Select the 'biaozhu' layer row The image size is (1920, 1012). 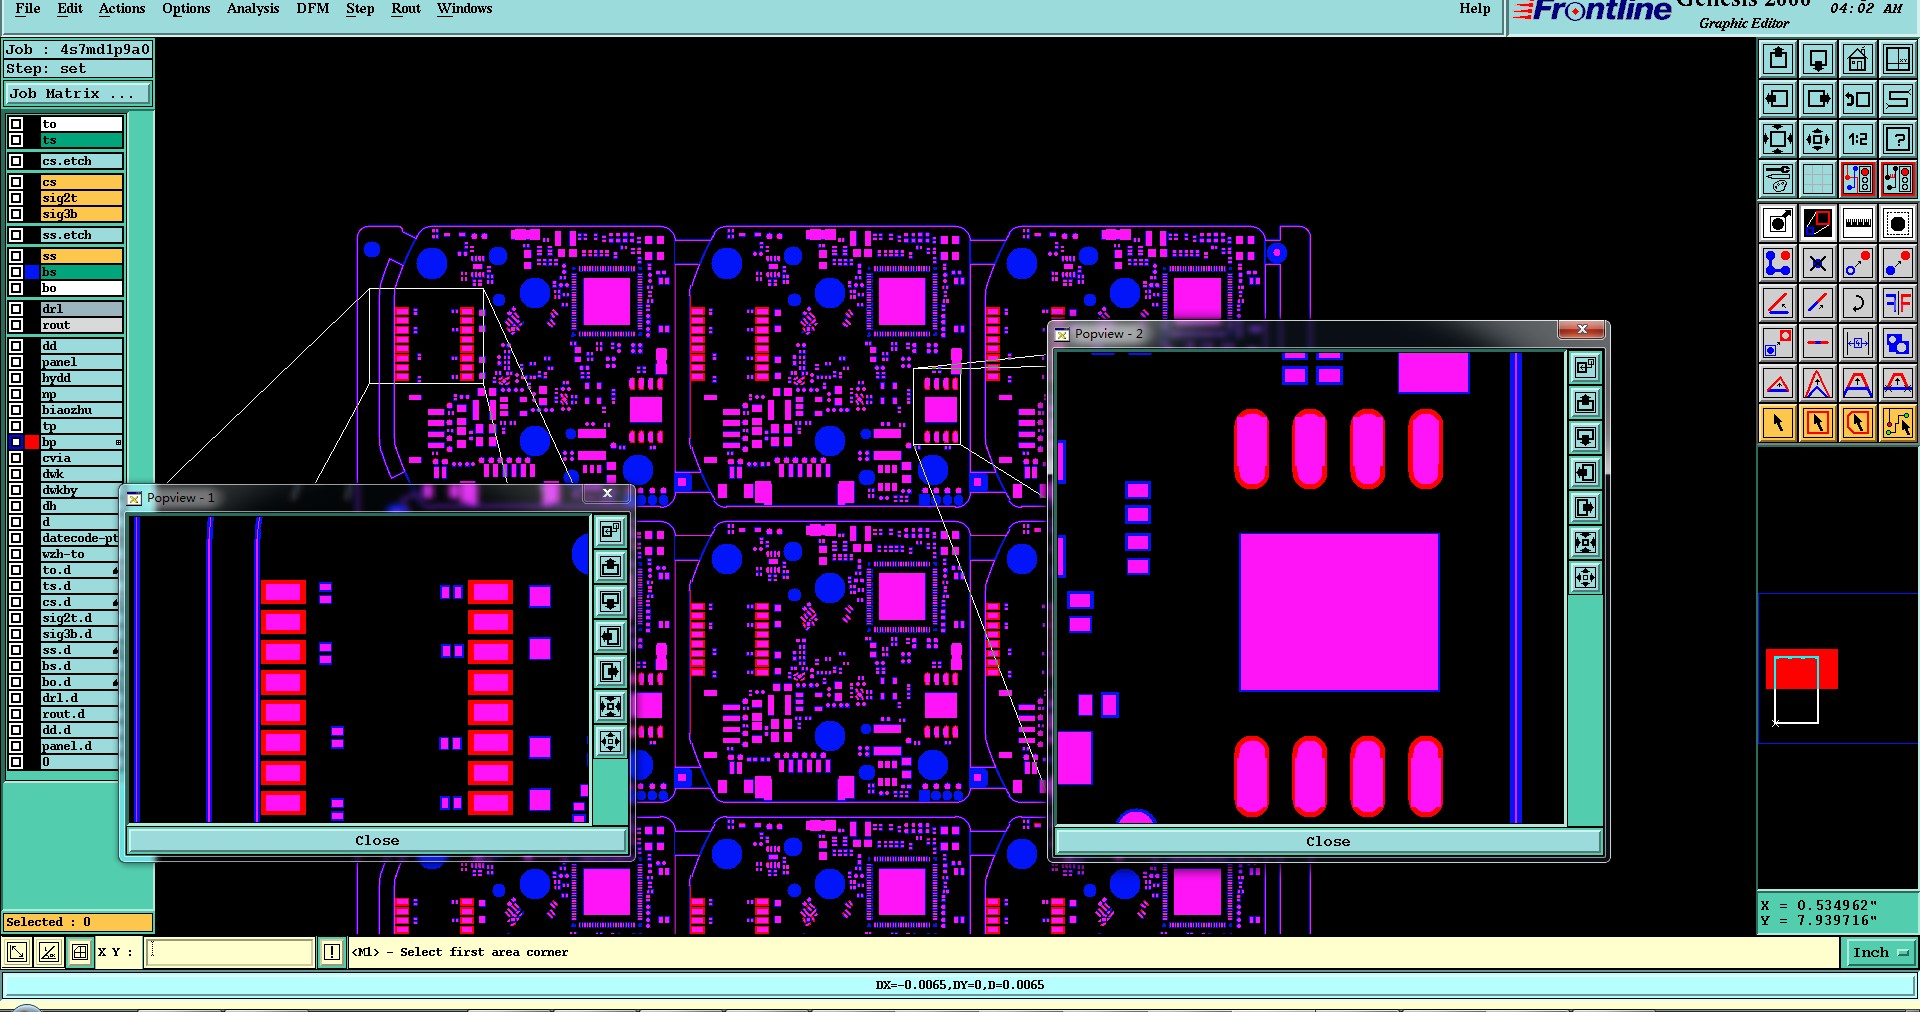tap(81, 410)
